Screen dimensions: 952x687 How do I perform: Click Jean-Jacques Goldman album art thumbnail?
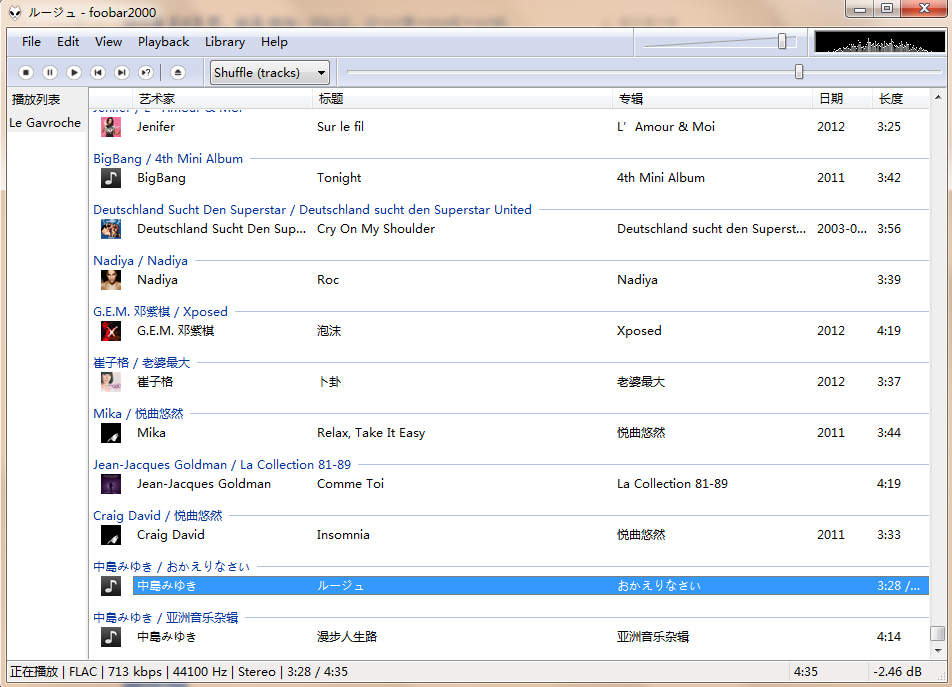point(110,484)
